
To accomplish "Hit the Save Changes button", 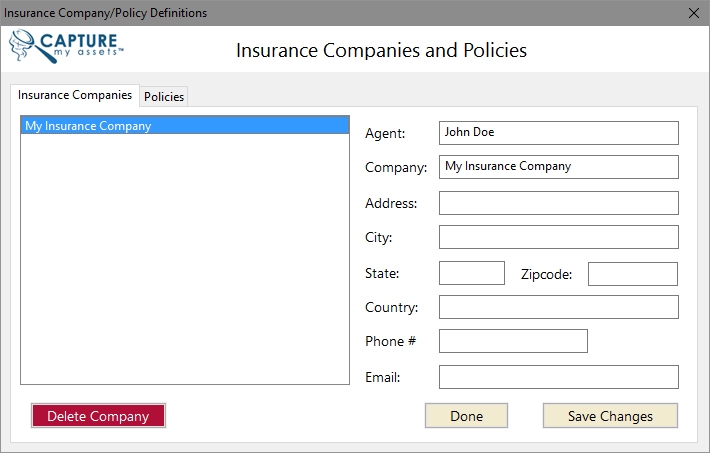I will (610, 416).
